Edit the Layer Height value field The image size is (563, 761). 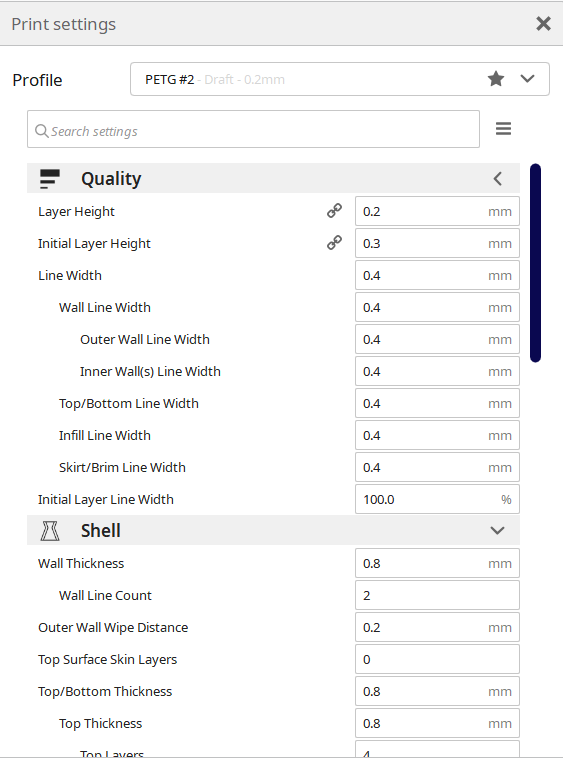coord(437,211)
